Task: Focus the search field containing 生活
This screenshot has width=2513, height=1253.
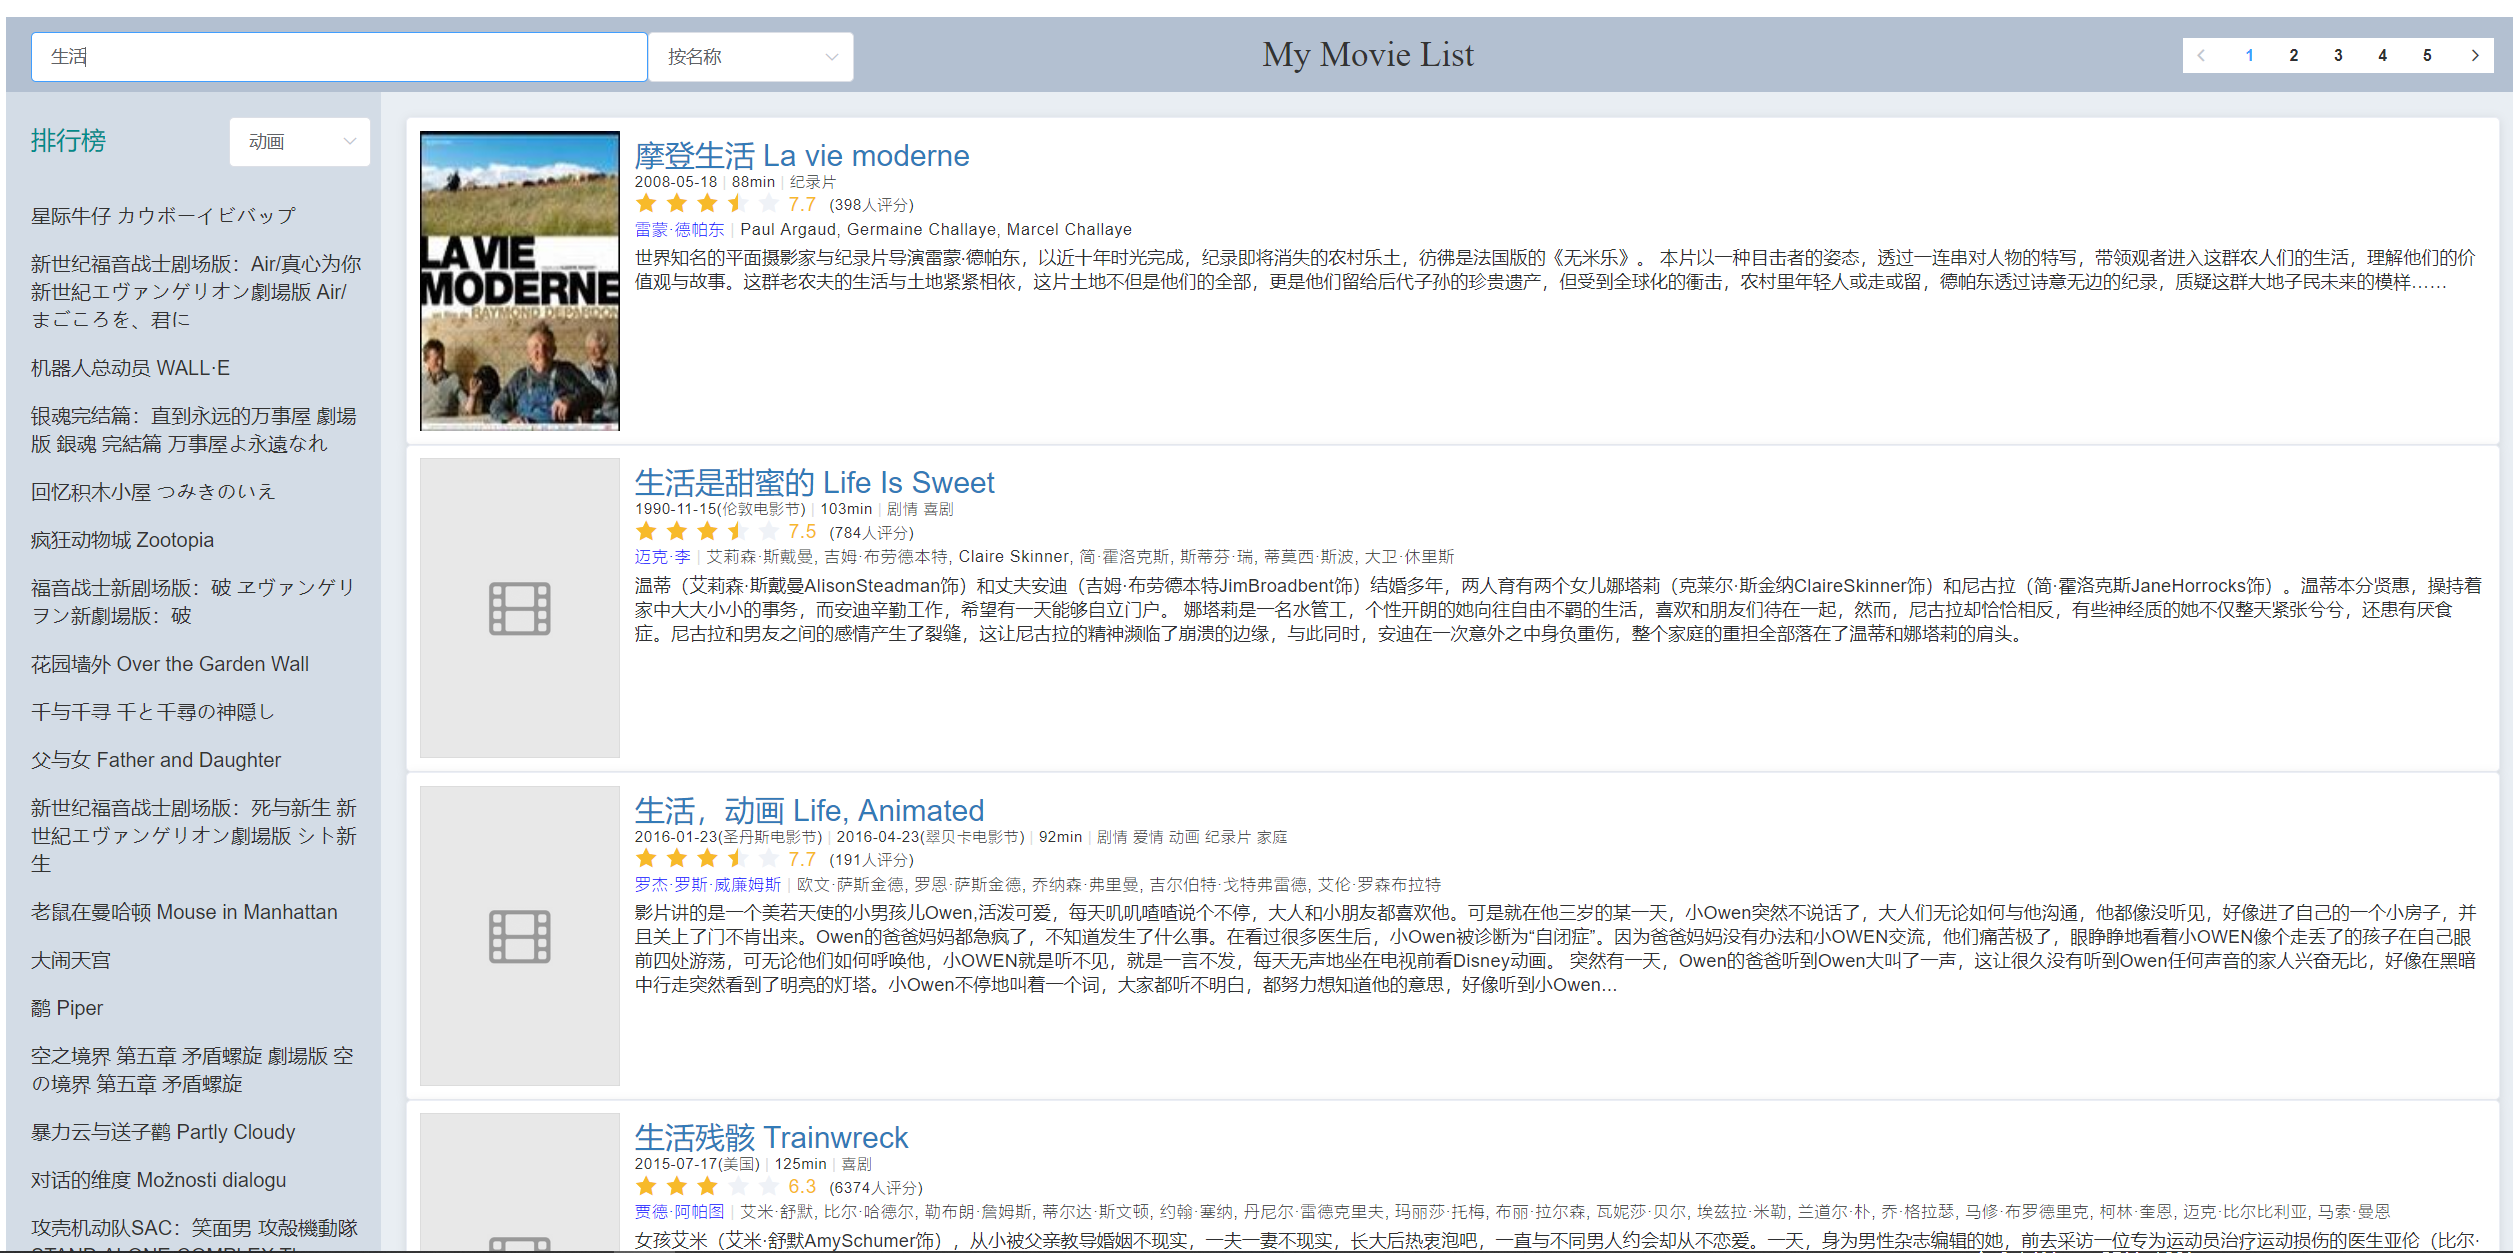Action: point(338,57)
